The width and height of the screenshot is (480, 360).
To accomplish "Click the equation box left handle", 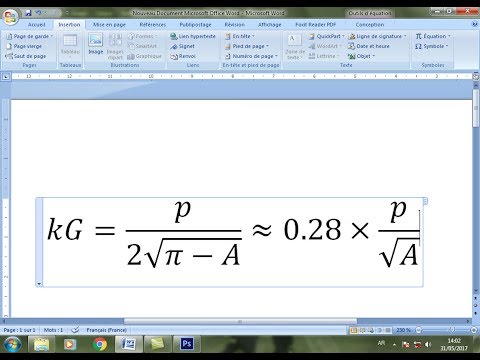I will 39,242.
